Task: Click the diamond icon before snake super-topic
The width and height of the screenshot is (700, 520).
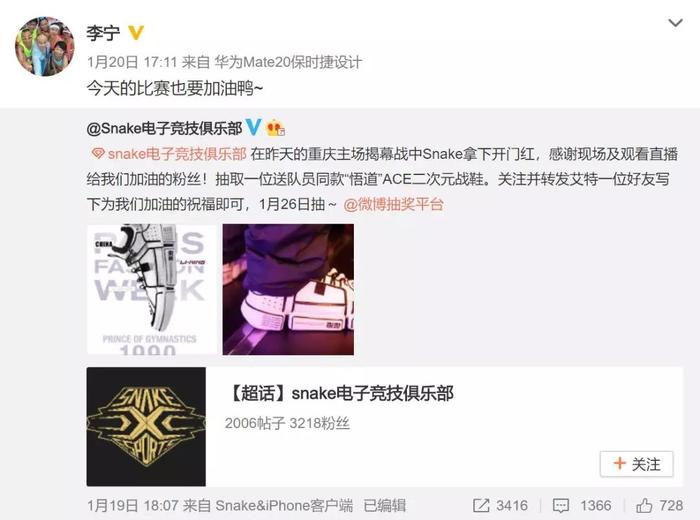Action: point(98,154)
